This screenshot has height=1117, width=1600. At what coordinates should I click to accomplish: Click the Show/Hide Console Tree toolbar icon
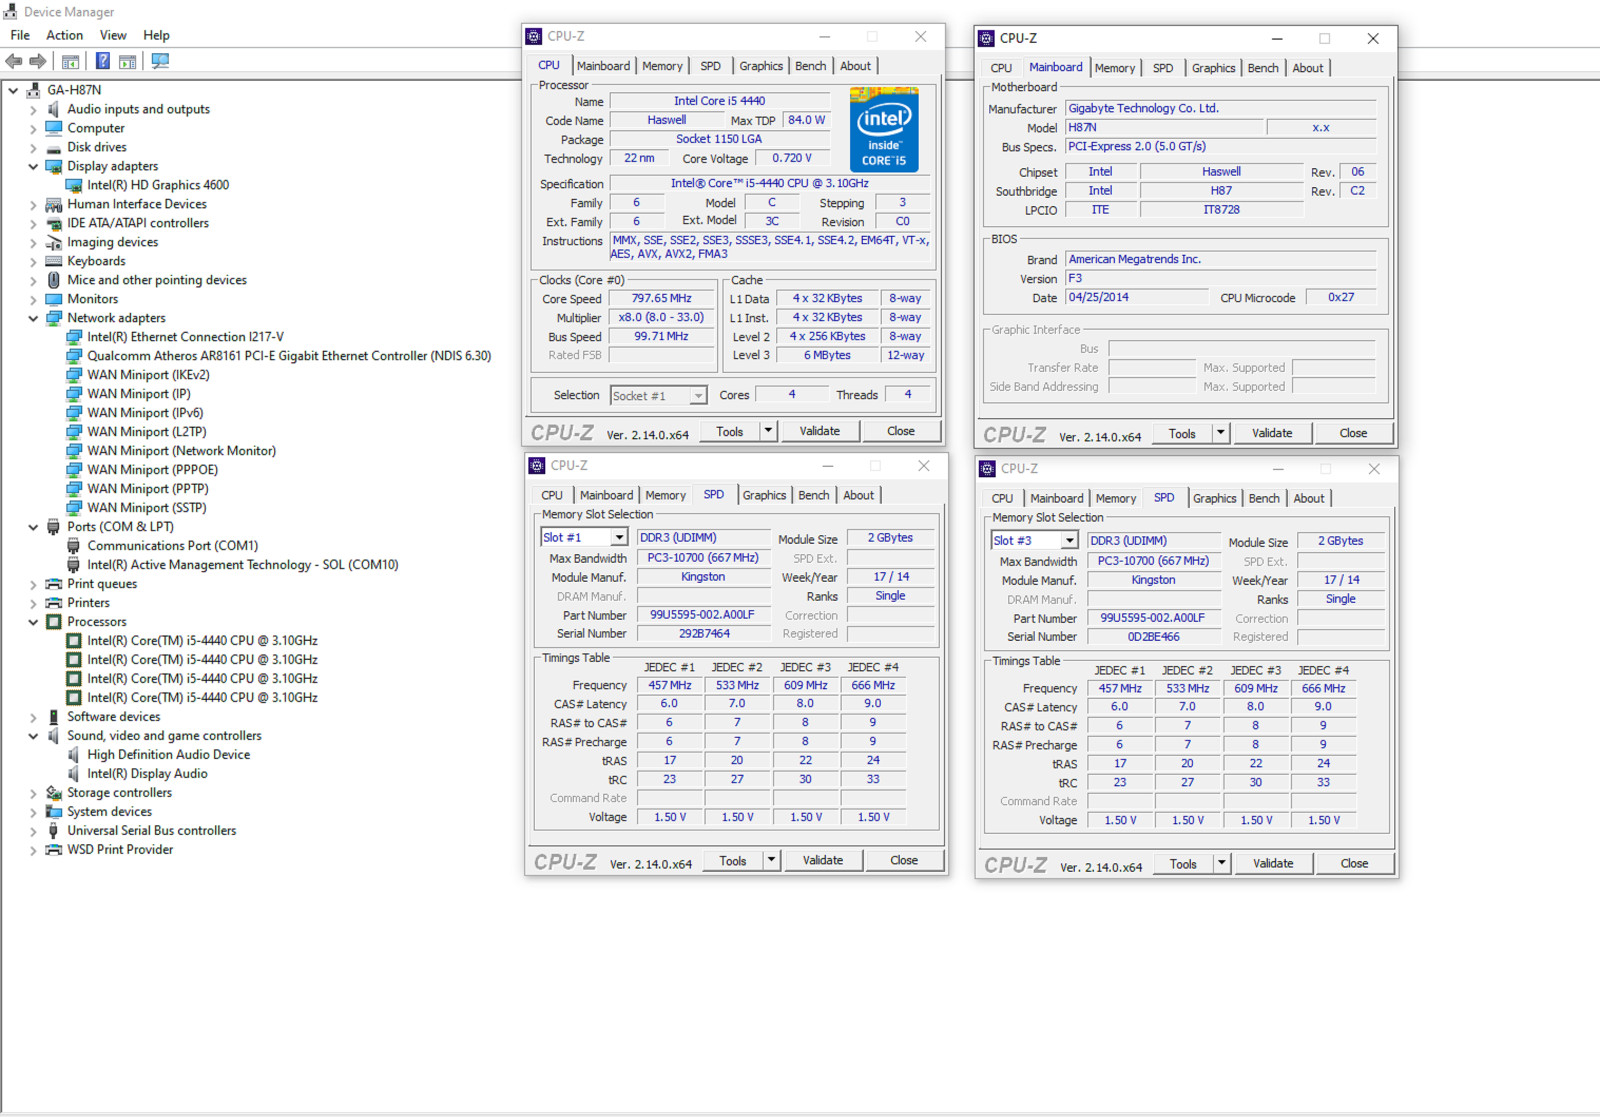coord(70,61)
